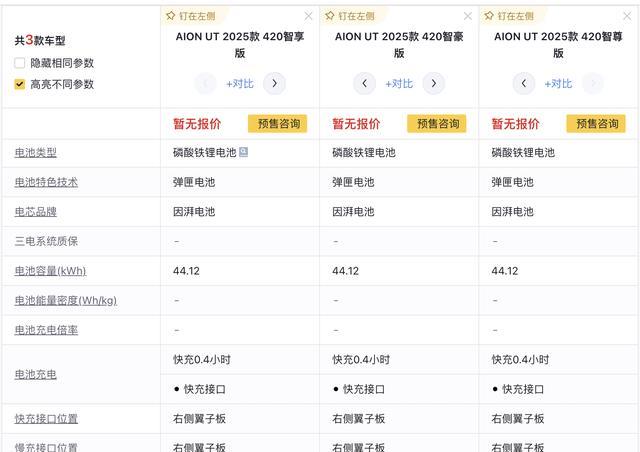Select the 三电系统质保 row label
The image size is (640, 452).
46,241
